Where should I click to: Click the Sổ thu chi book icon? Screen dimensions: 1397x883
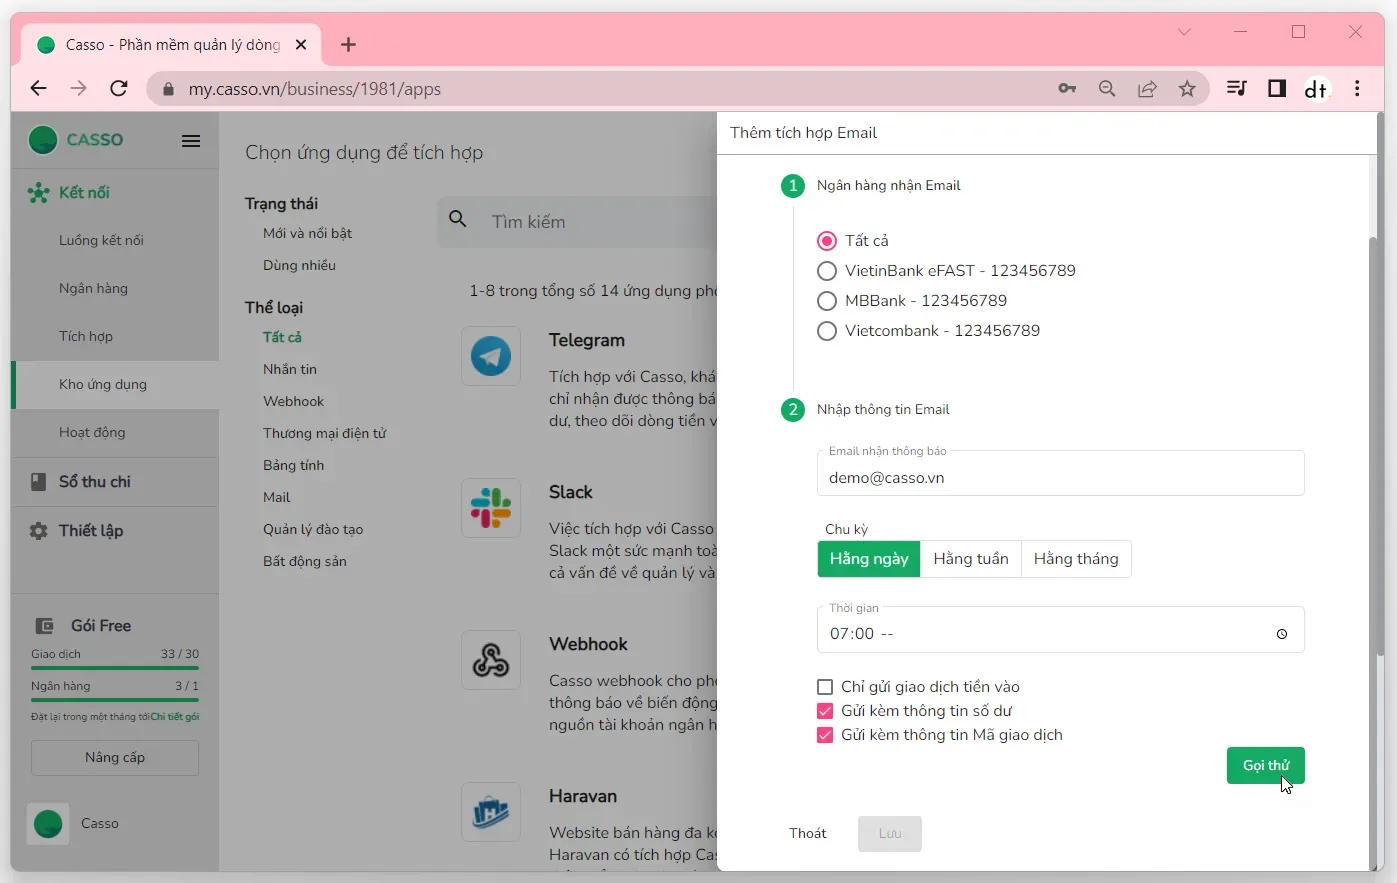[x=38, y=482]
